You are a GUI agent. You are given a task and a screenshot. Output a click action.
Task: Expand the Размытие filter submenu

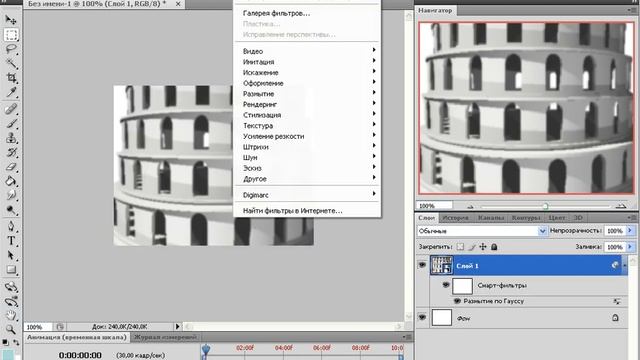coord(307,93)
